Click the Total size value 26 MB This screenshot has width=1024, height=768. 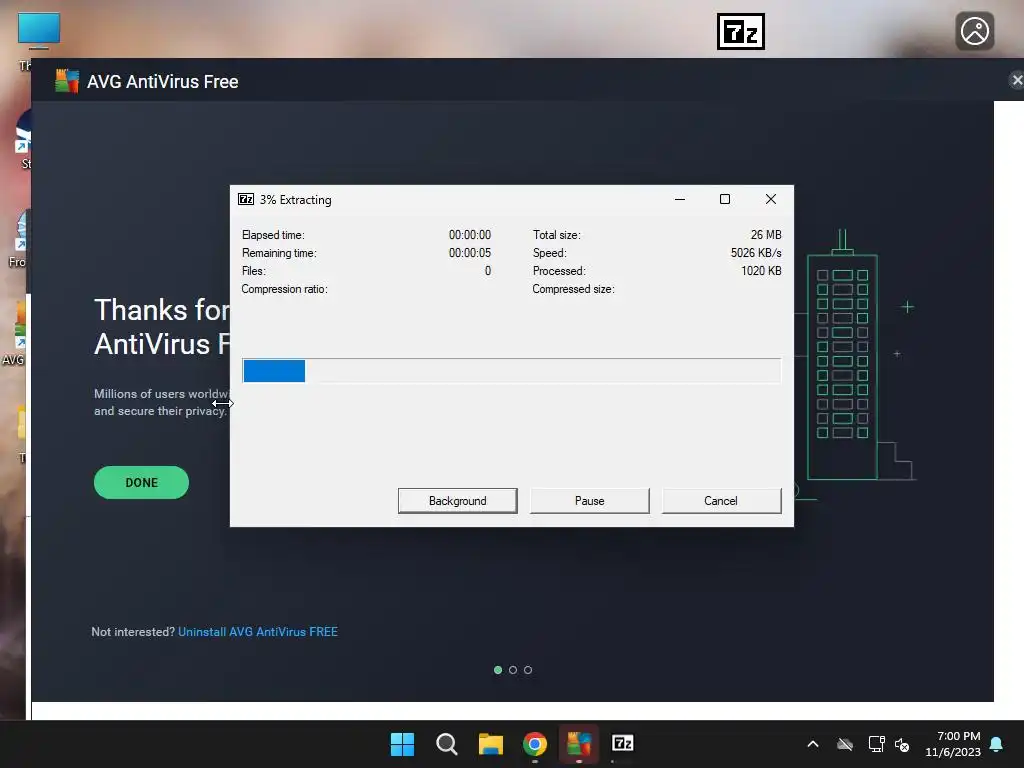[766, 234]
